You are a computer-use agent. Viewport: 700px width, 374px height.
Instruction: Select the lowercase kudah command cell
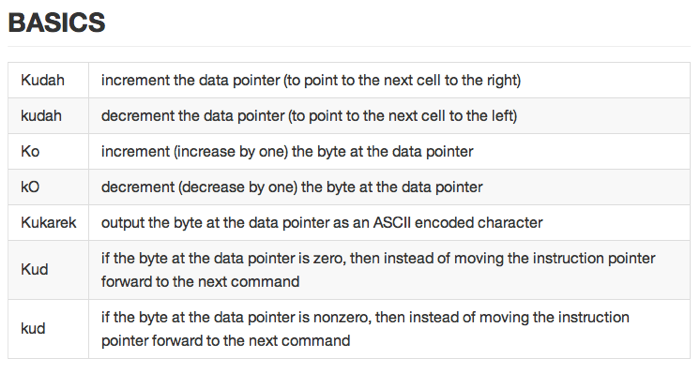[48, 116]
